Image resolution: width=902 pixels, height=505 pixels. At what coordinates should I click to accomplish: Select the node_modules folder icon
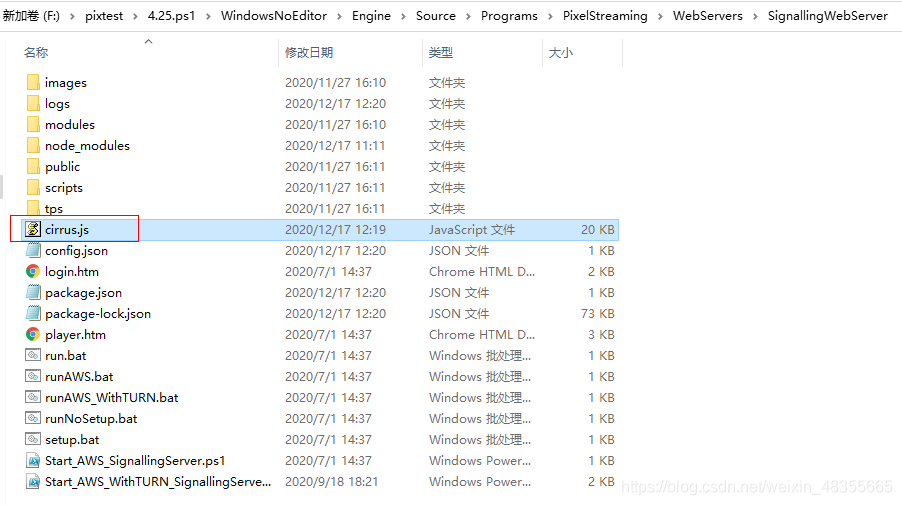pos(33,146)
